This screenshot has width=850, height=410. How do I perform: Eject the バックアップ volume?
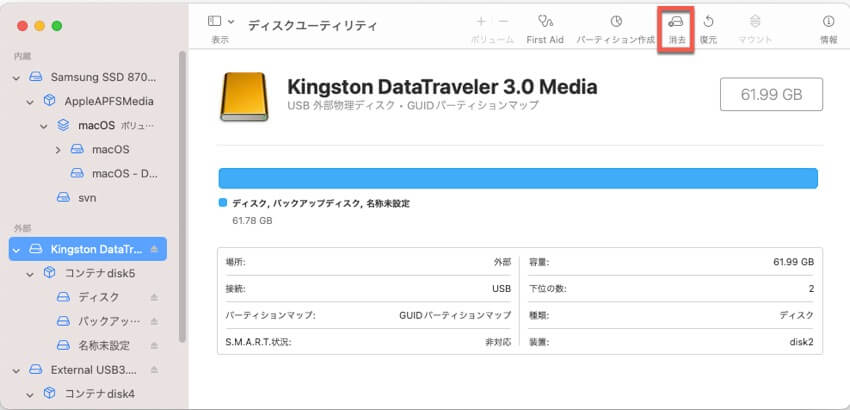154,322
